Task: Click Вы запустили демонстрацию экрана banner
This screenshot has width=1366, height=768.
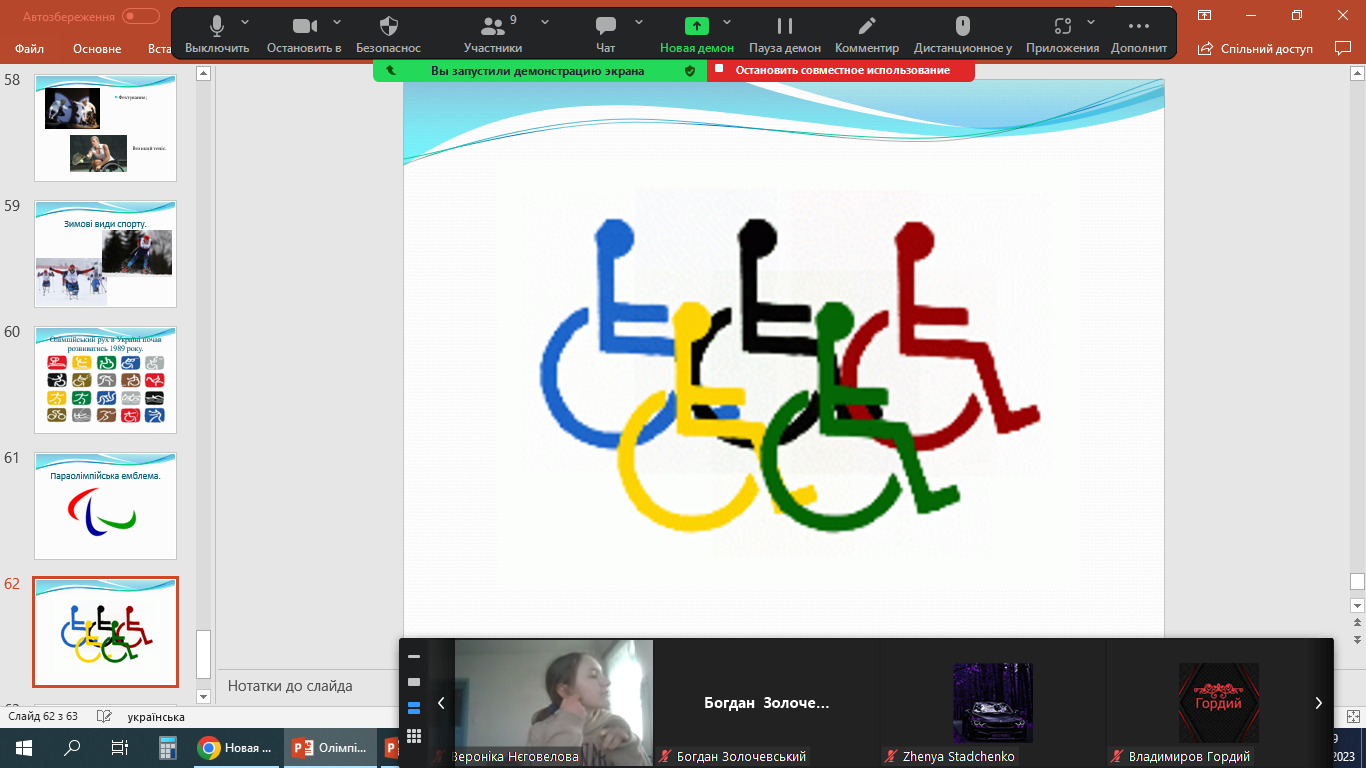Action: coord(537,71)
